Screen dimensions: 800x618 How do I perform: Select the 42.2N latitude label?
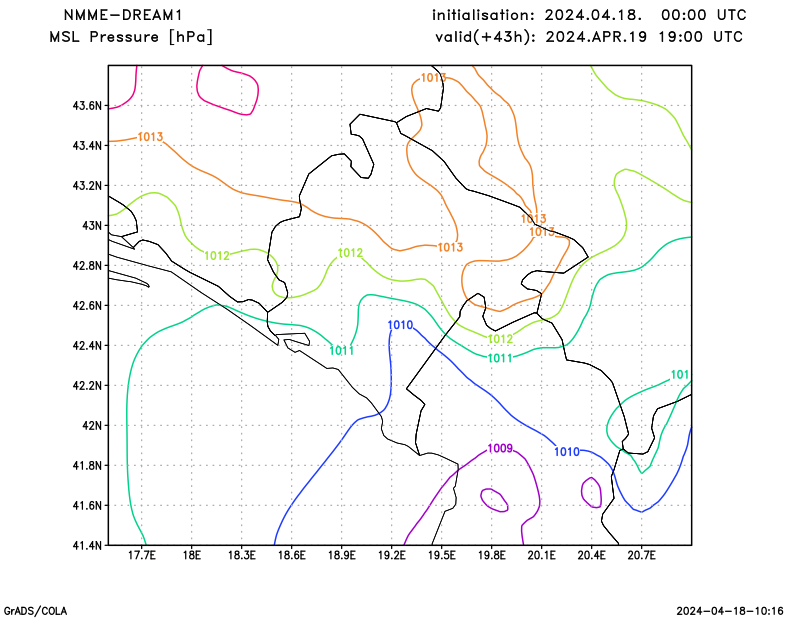(x=87, y=385)
